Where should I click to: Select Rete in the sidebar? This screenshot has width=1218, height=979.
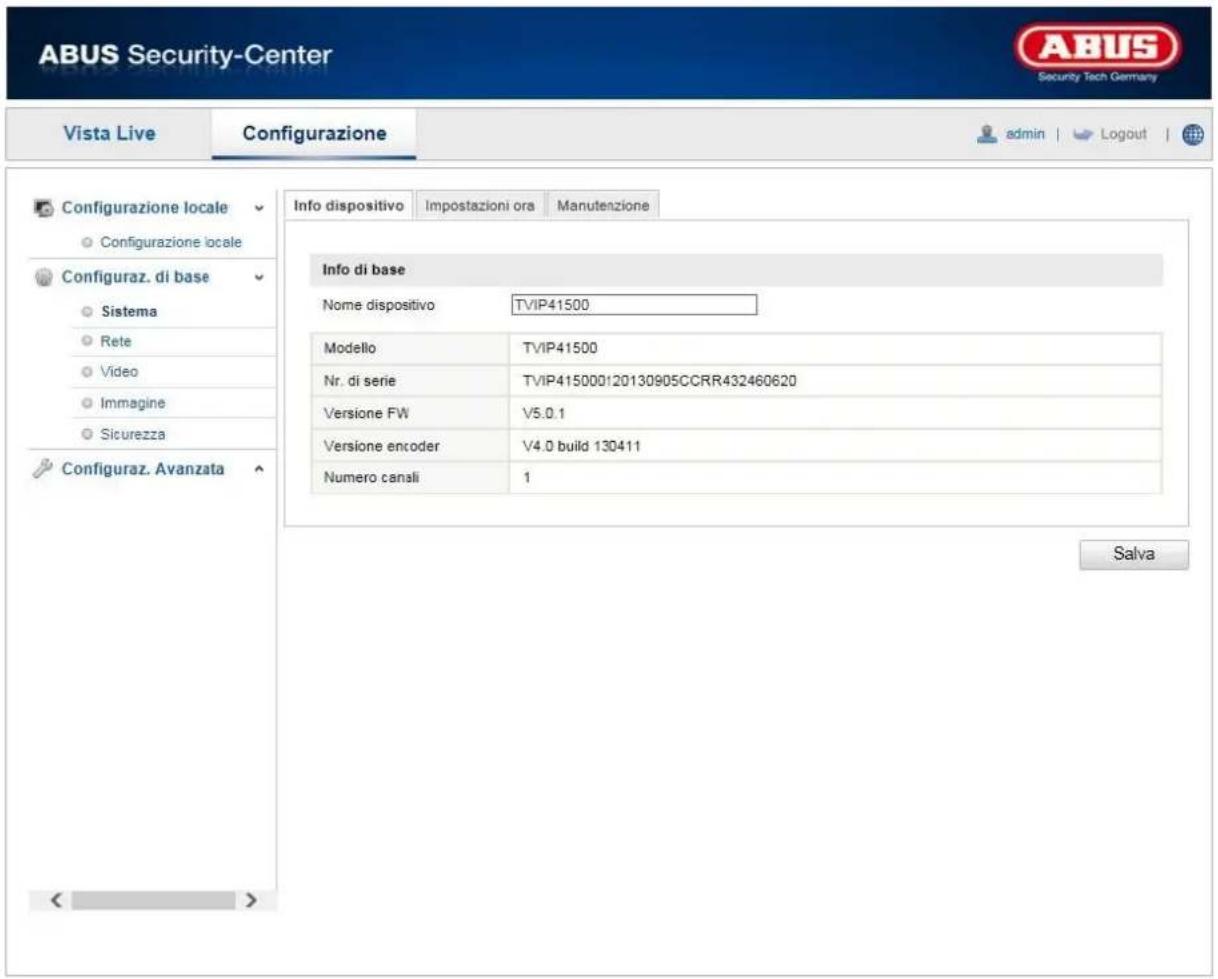(x=116, y=341)
